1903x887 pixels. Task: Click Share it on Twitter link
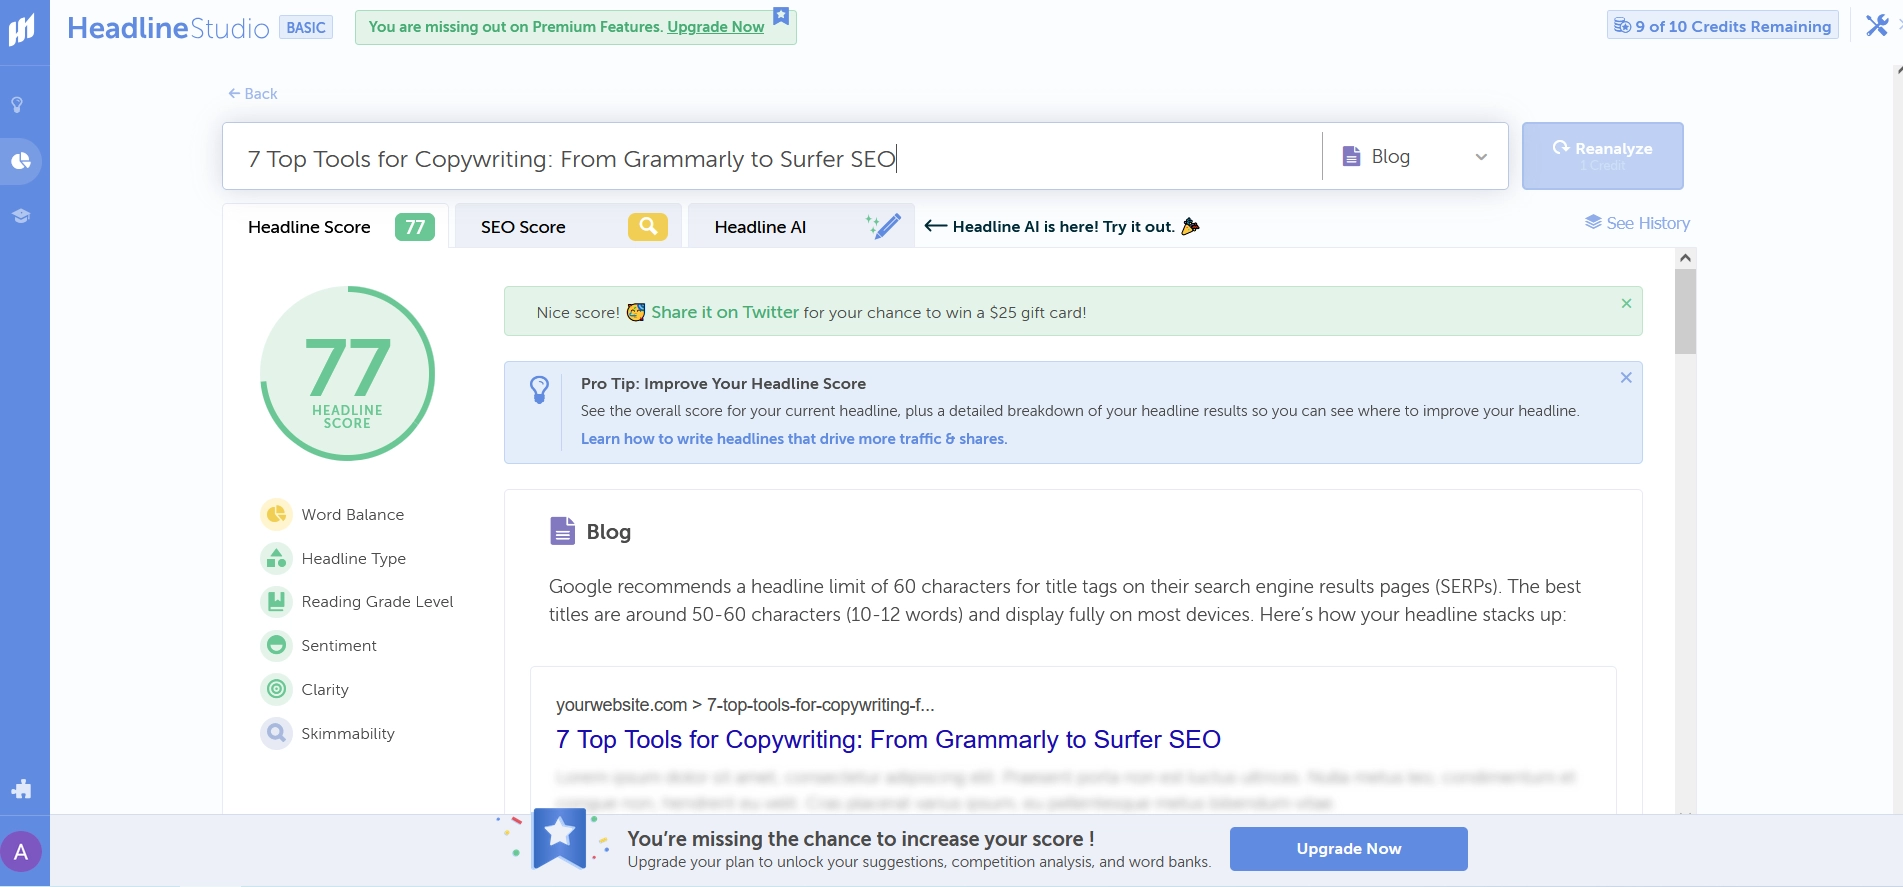pyautogui.click(x=725, y=312)
